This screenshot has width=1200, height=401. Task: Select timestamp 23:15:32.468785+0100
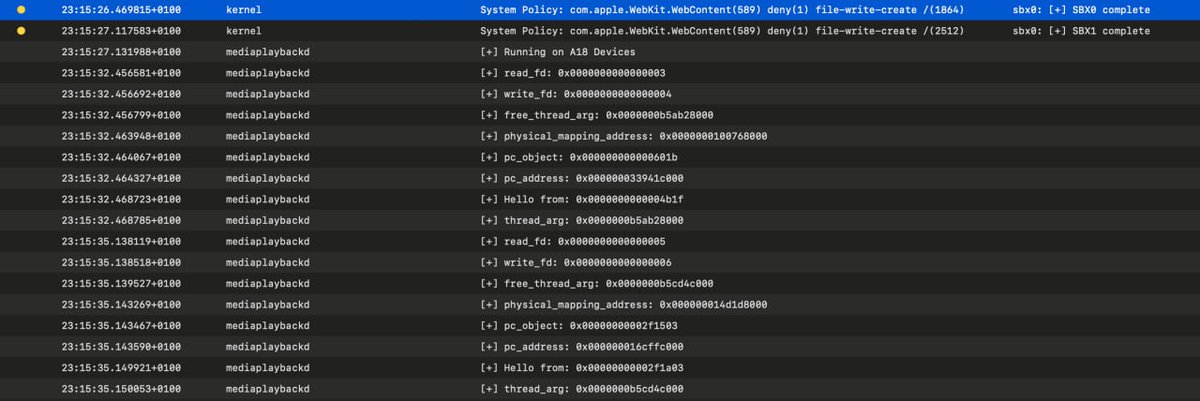[121, 220]
